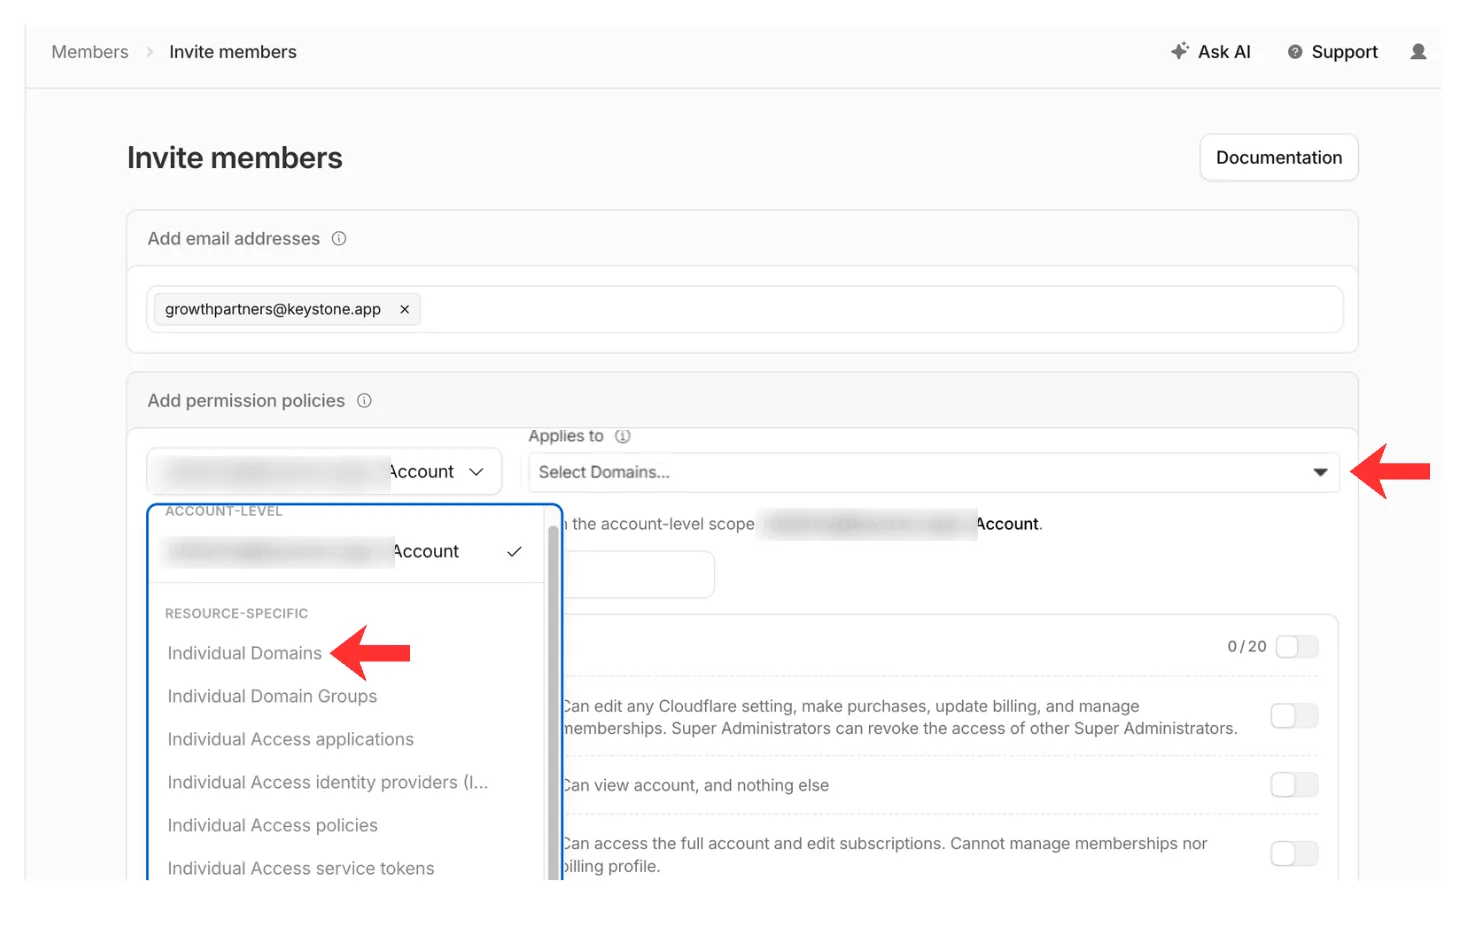The image size is (1458, 952).
Task: Choose Individual Domains from the scope list
Action: [245, 653]
